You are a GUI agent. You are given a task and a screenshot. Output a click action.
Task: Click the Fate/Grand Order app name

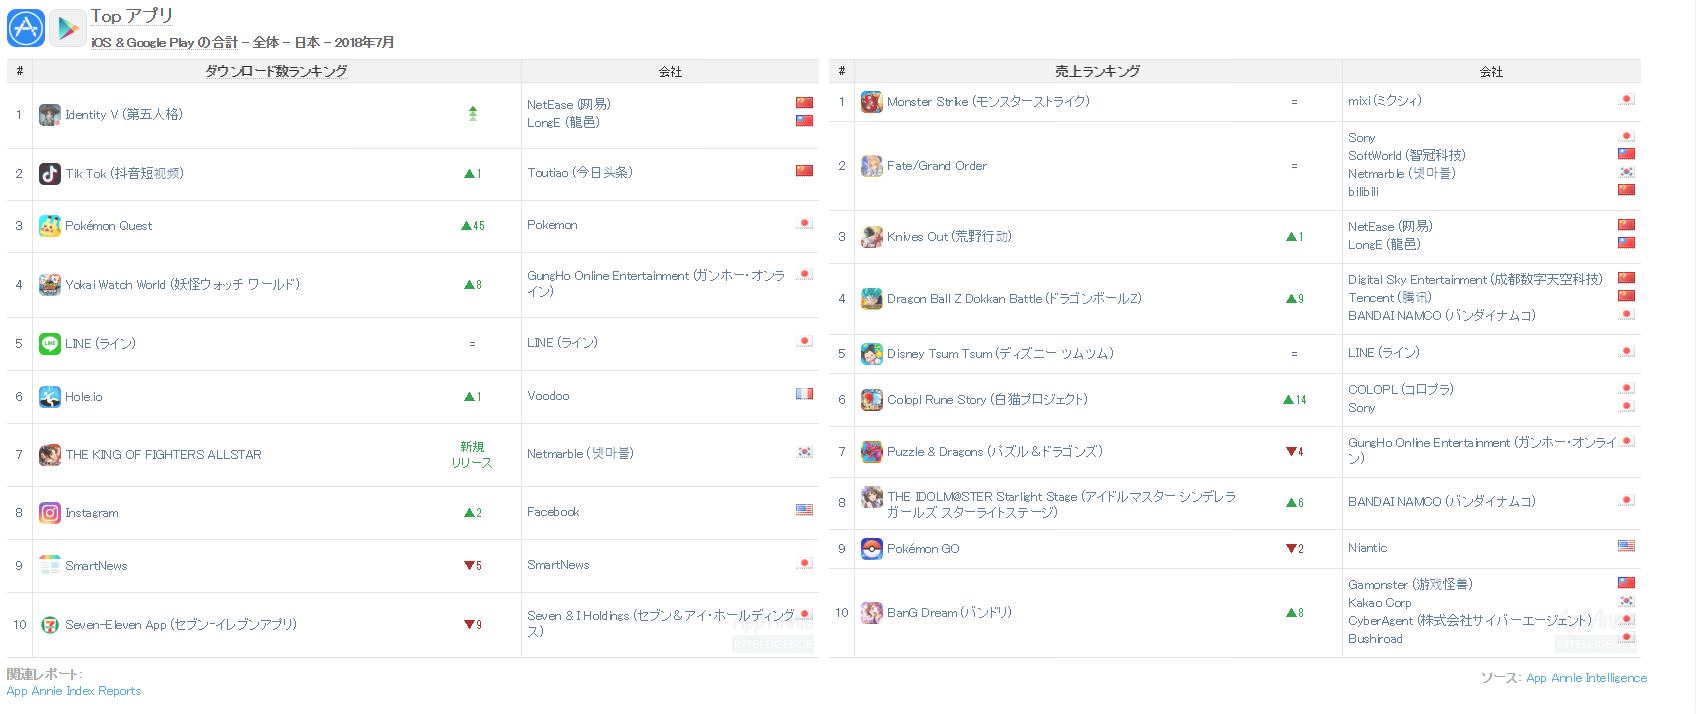[x=937, y=166]
